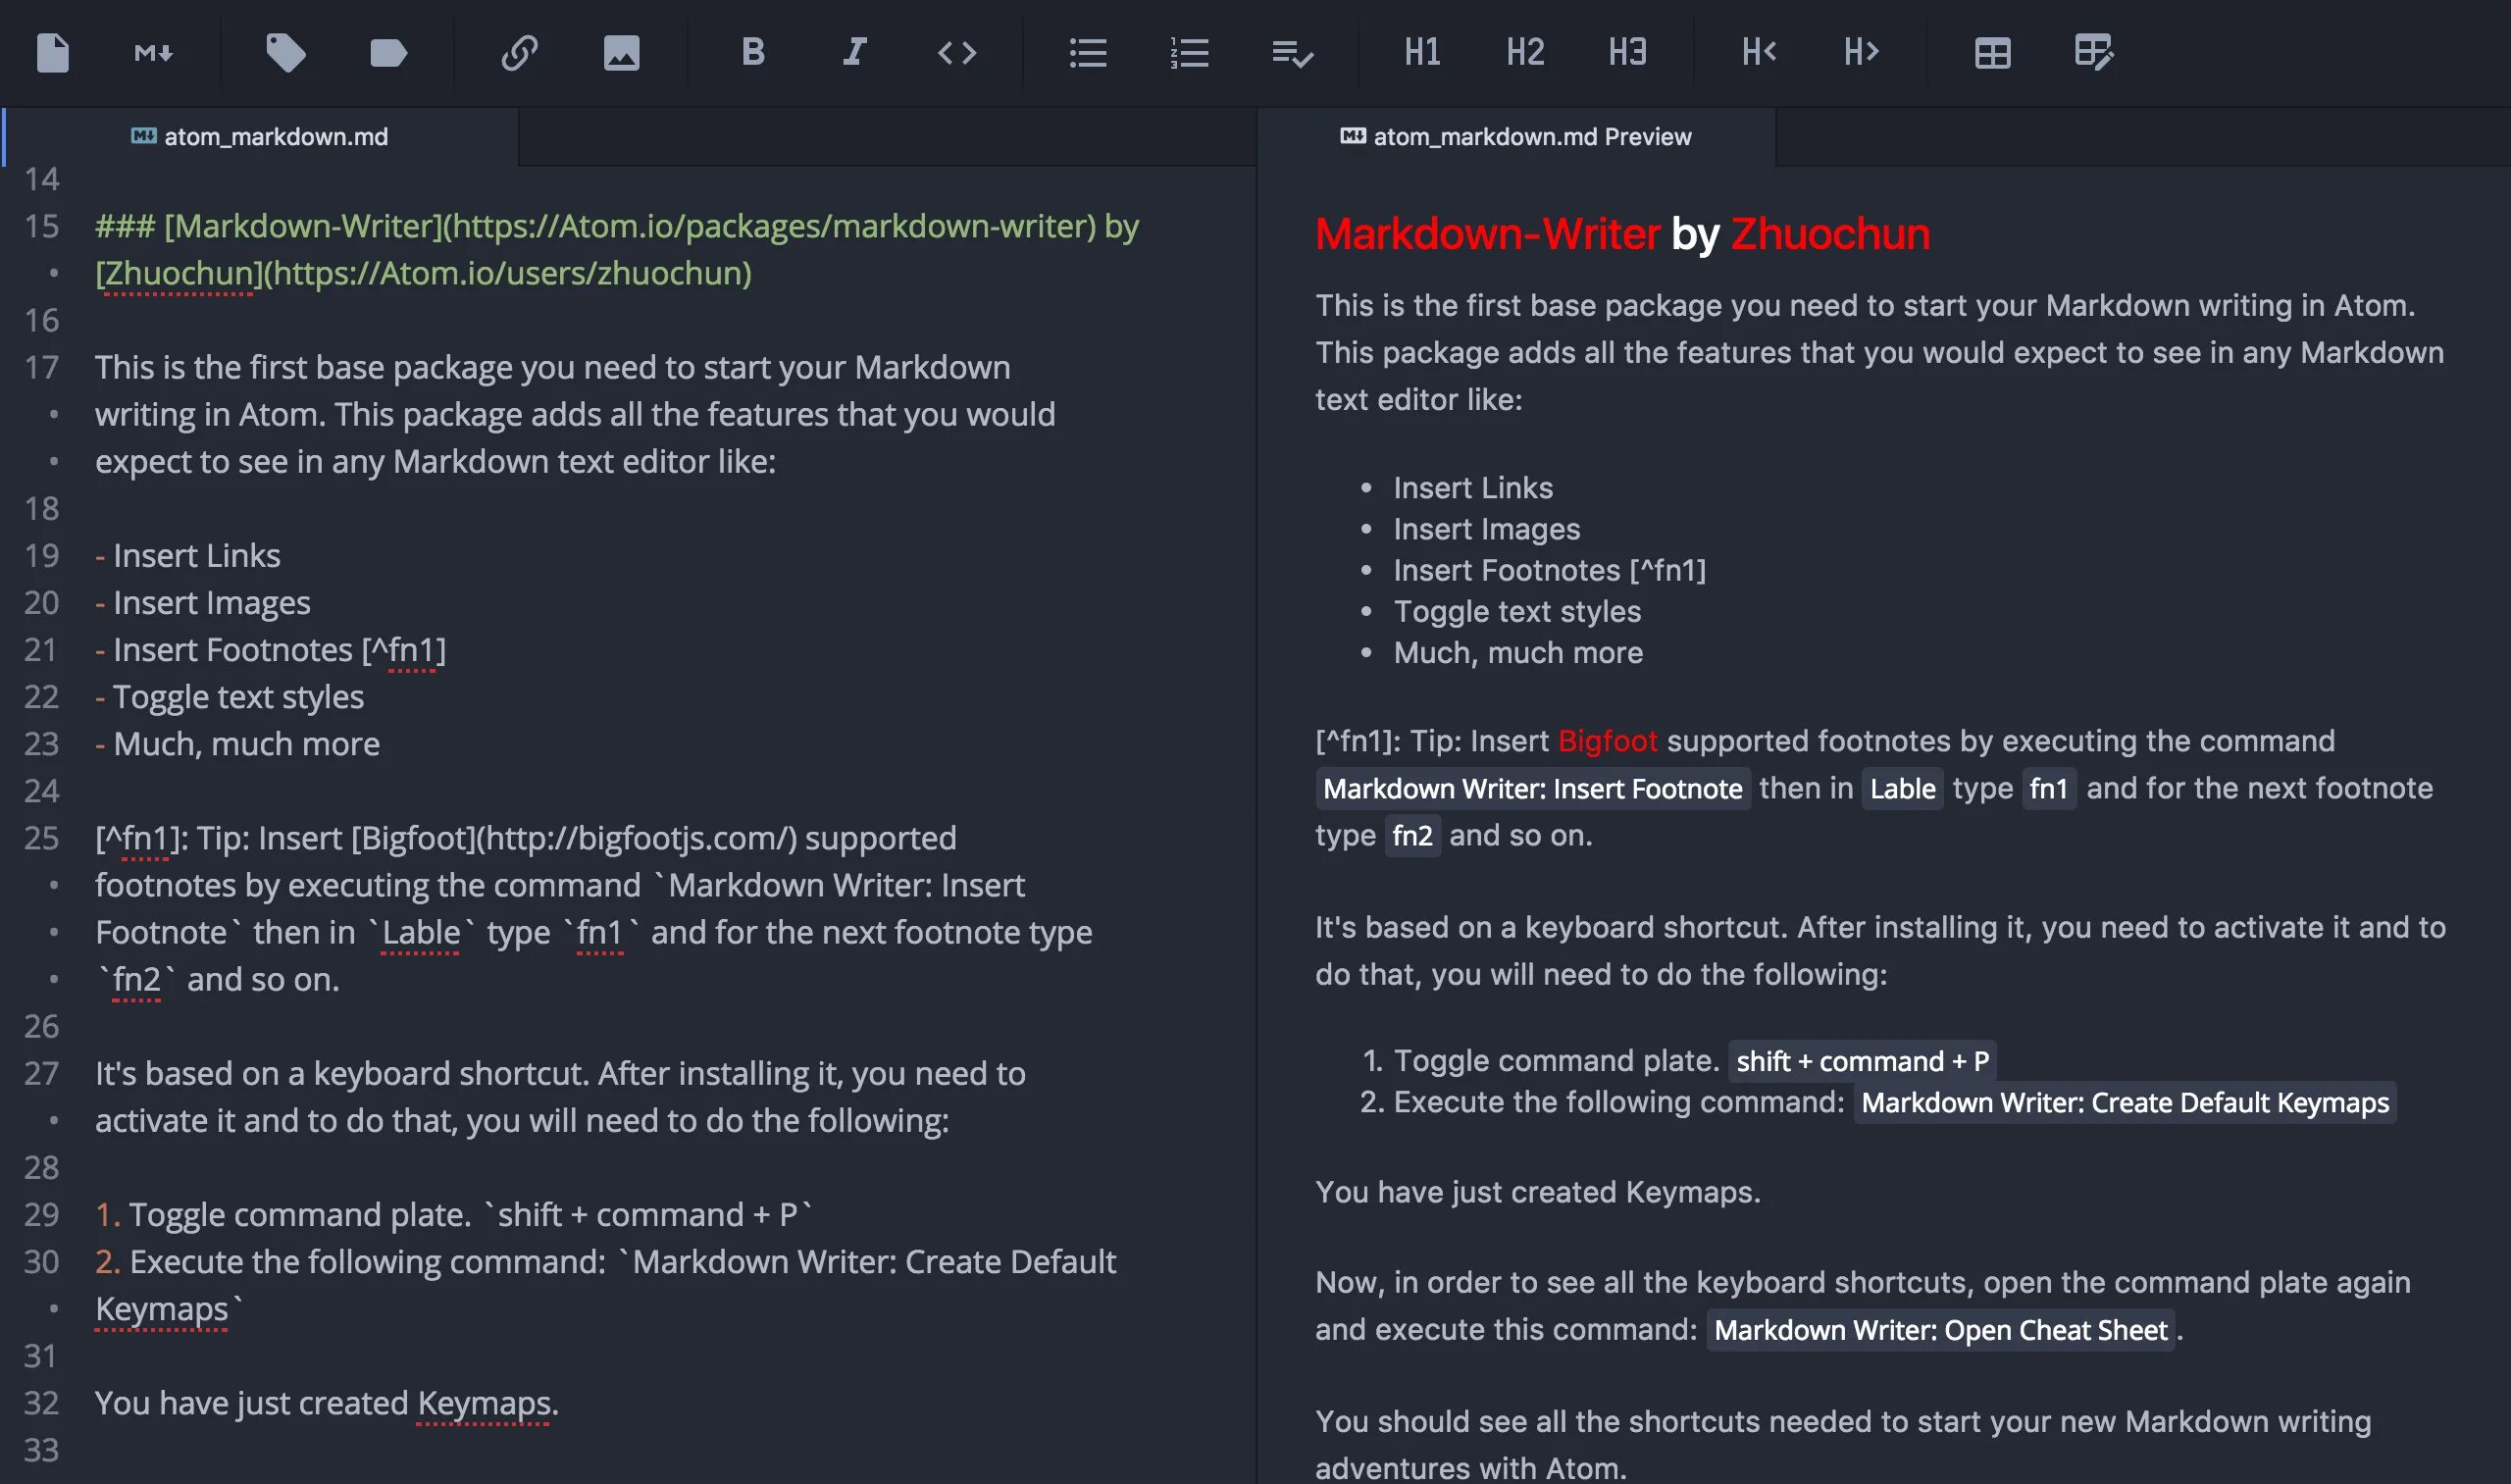Viewport: 2511px width, 1484px height.
Task: Select the Ordered List icon
Action: pos(1187,49)
